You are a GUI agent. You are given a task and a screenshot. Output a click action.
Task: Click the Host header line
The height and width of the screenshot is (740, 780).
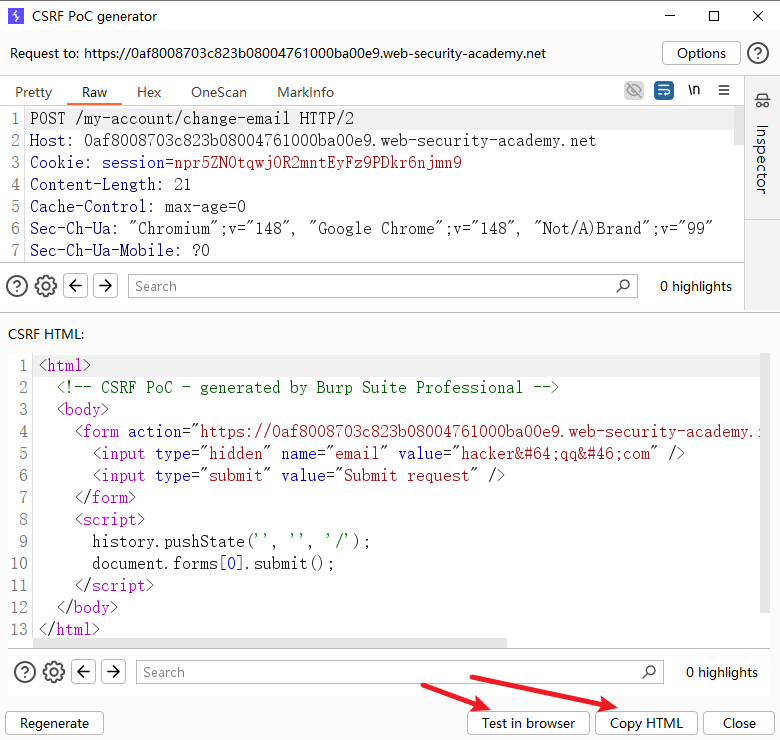pyautogui.click(x=313, y=141)
